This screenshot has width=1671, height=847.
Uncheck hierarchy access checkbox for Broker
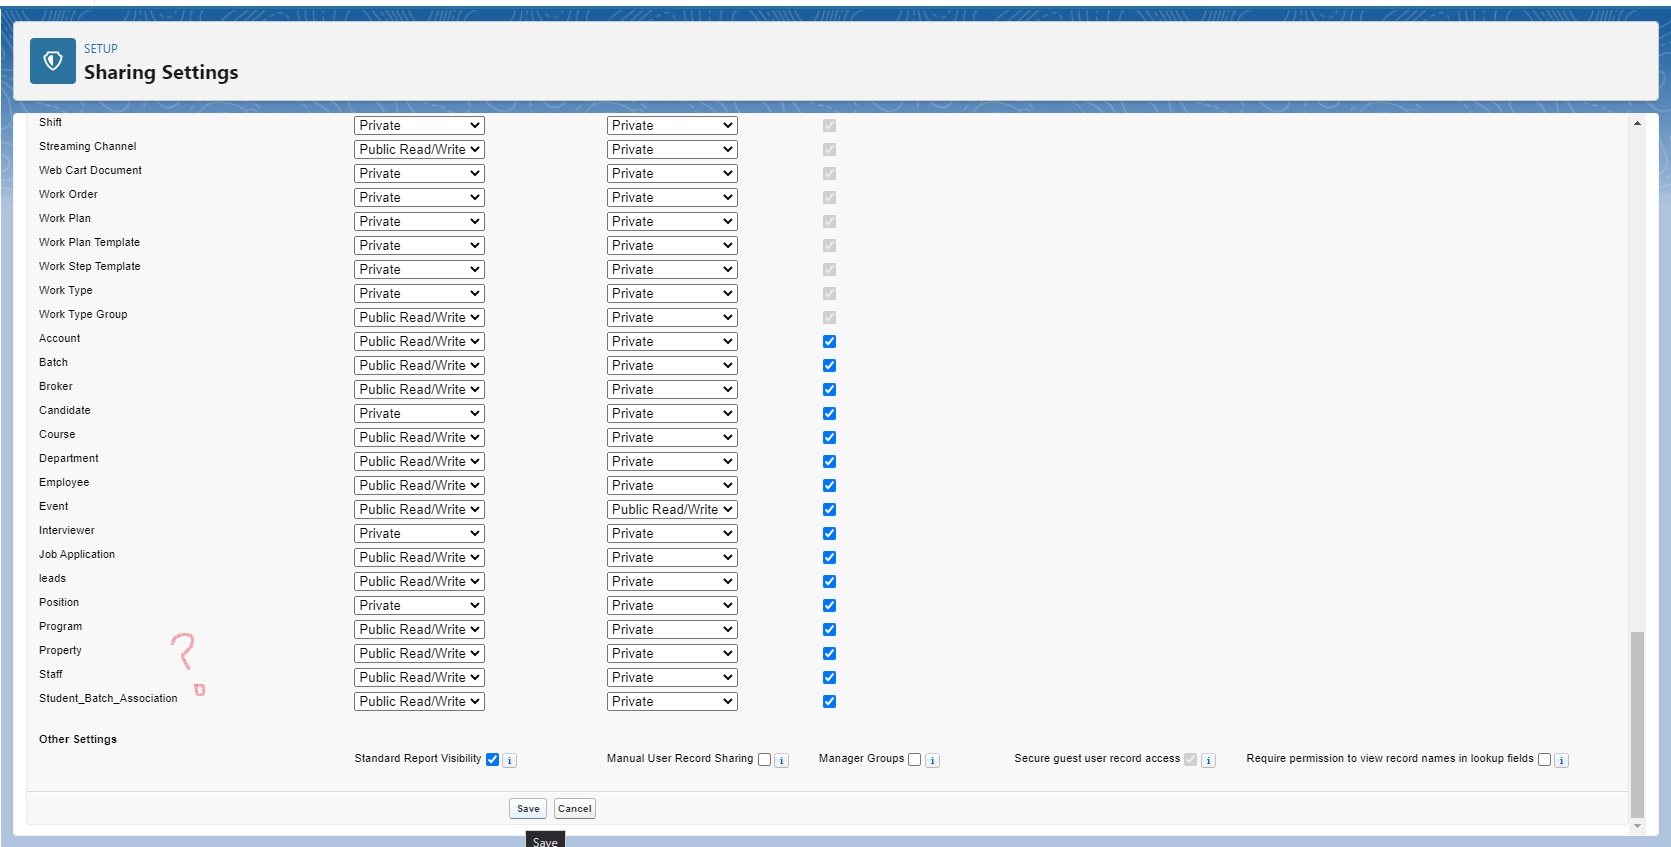click(829, 389)
